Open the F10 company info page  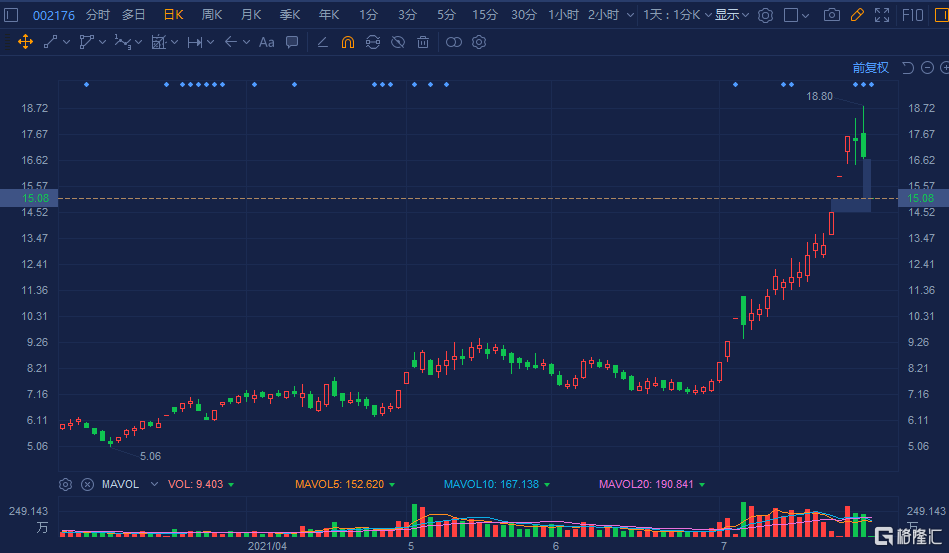[x=912, y=15]
